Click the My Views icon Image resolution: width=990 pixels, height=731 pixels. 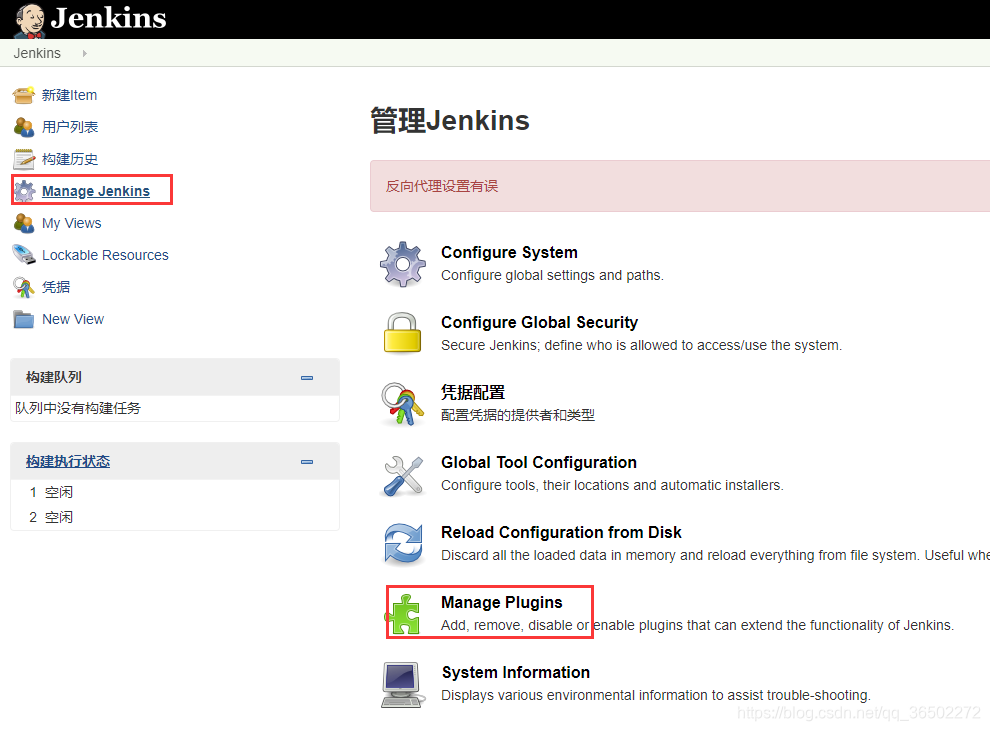point(24,223)
